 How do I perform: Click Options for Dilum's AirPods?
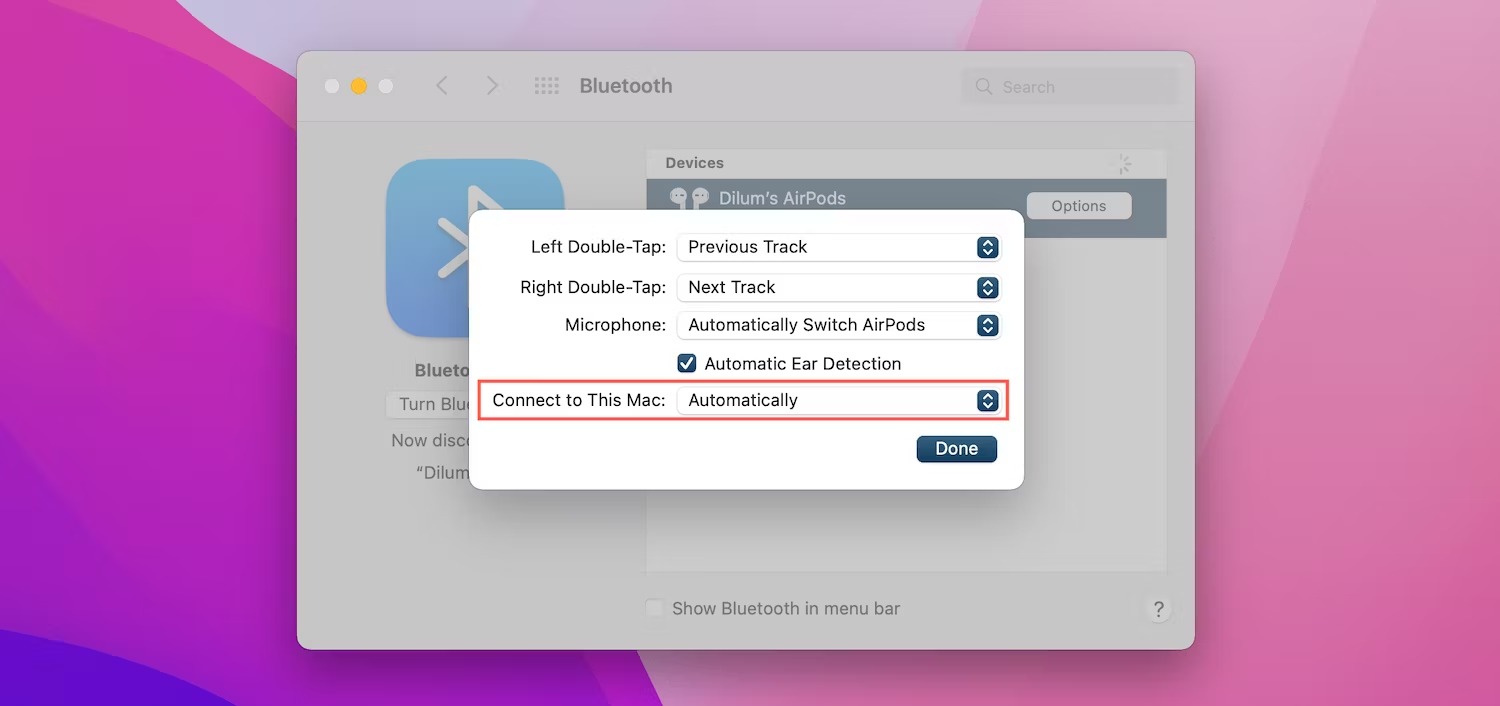click(1078, 206)
